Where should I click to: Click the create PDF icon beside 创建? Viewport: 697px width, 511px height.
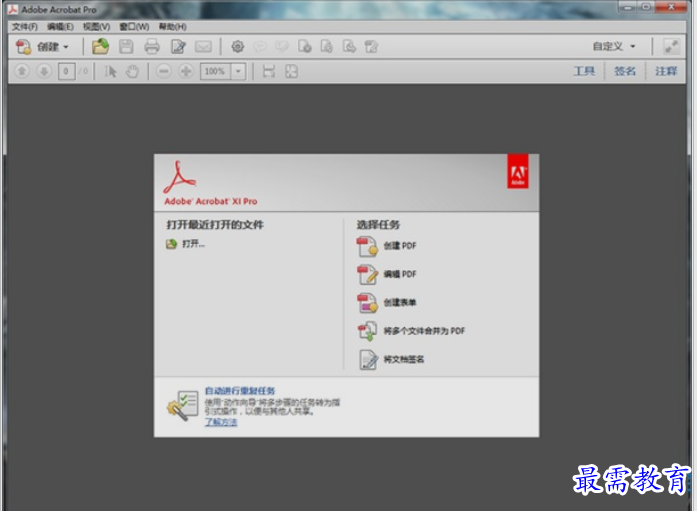(23, 46)
